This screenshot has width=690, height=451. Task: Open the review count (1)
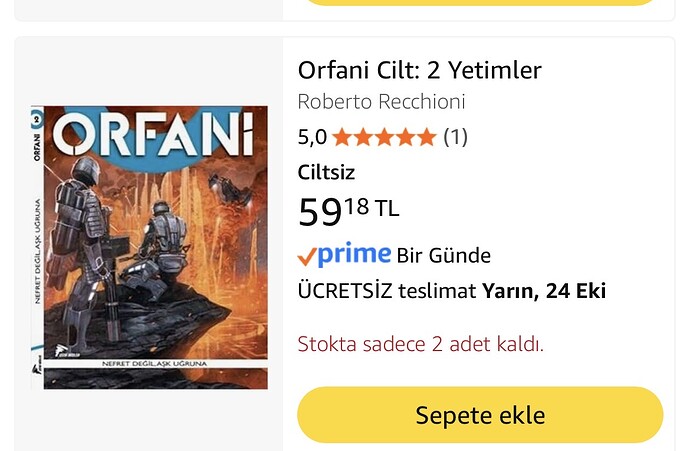(x=455, y=137)
